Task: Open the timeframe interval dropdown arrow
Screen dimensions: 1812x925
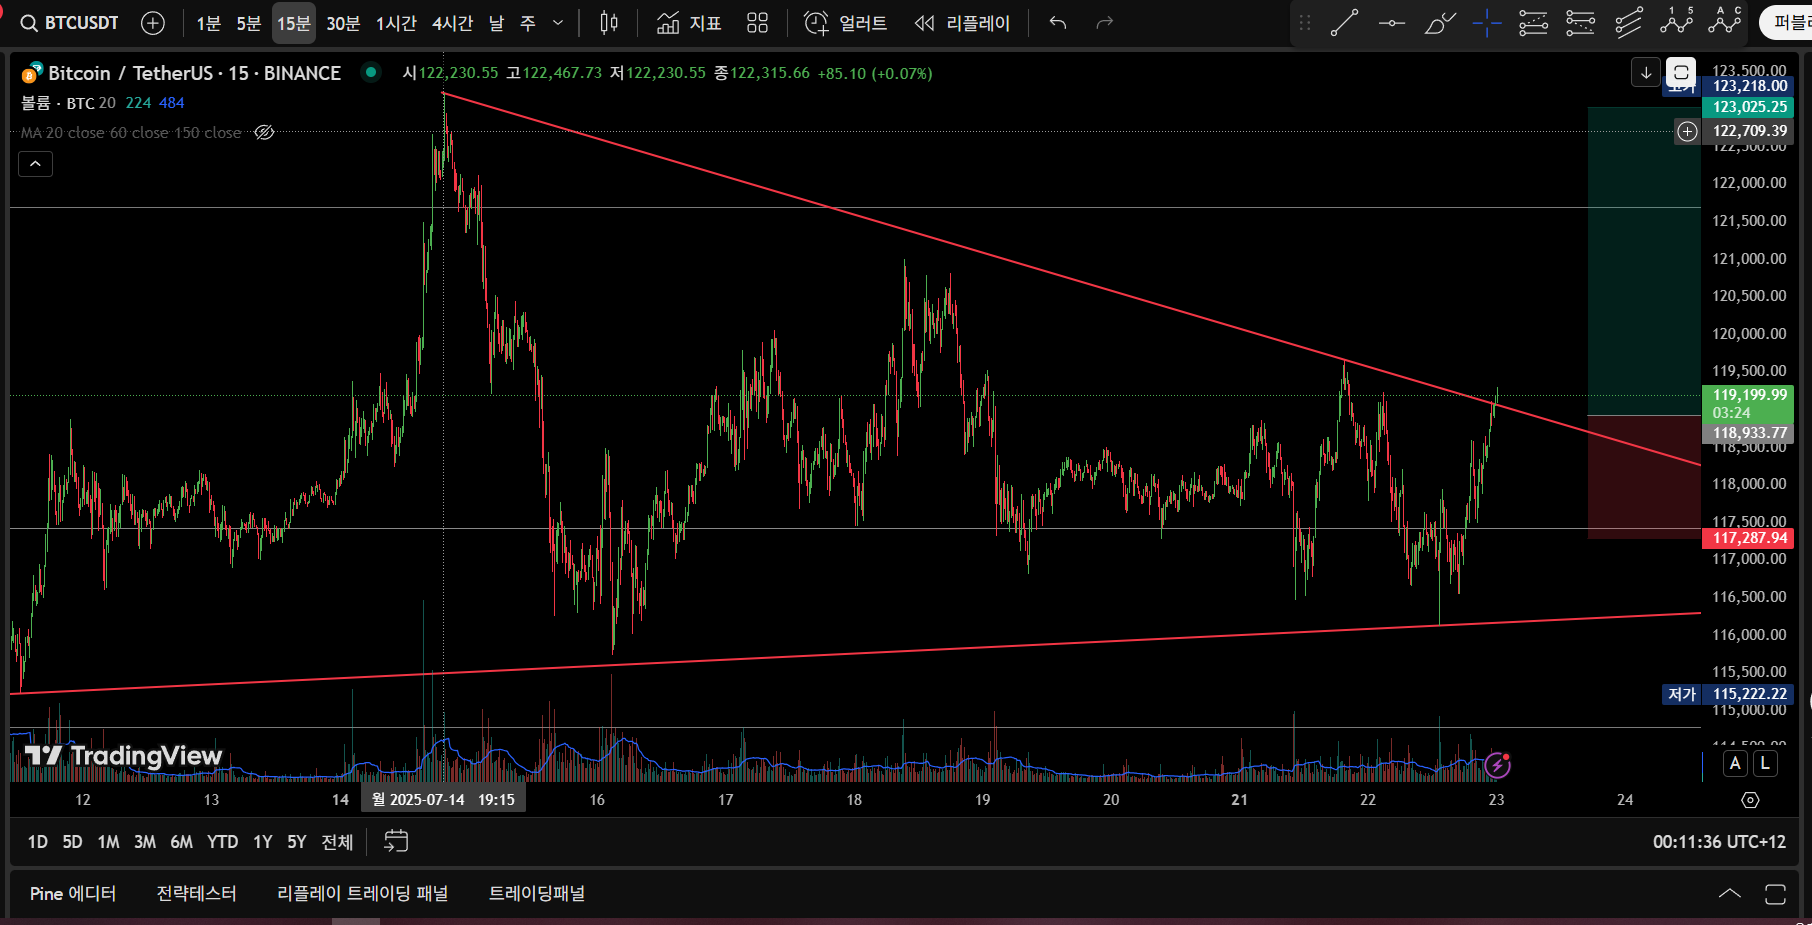Action: (x=558, y=23)
